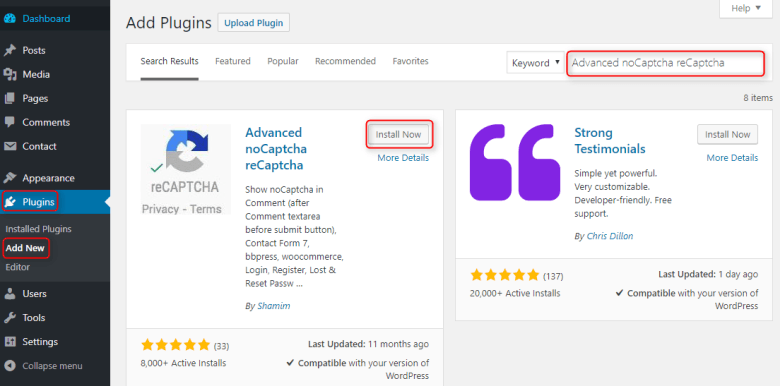Click the Strong Testimonials purple quotes thumbnail
The image size is (780, 386).
[515, 162]
